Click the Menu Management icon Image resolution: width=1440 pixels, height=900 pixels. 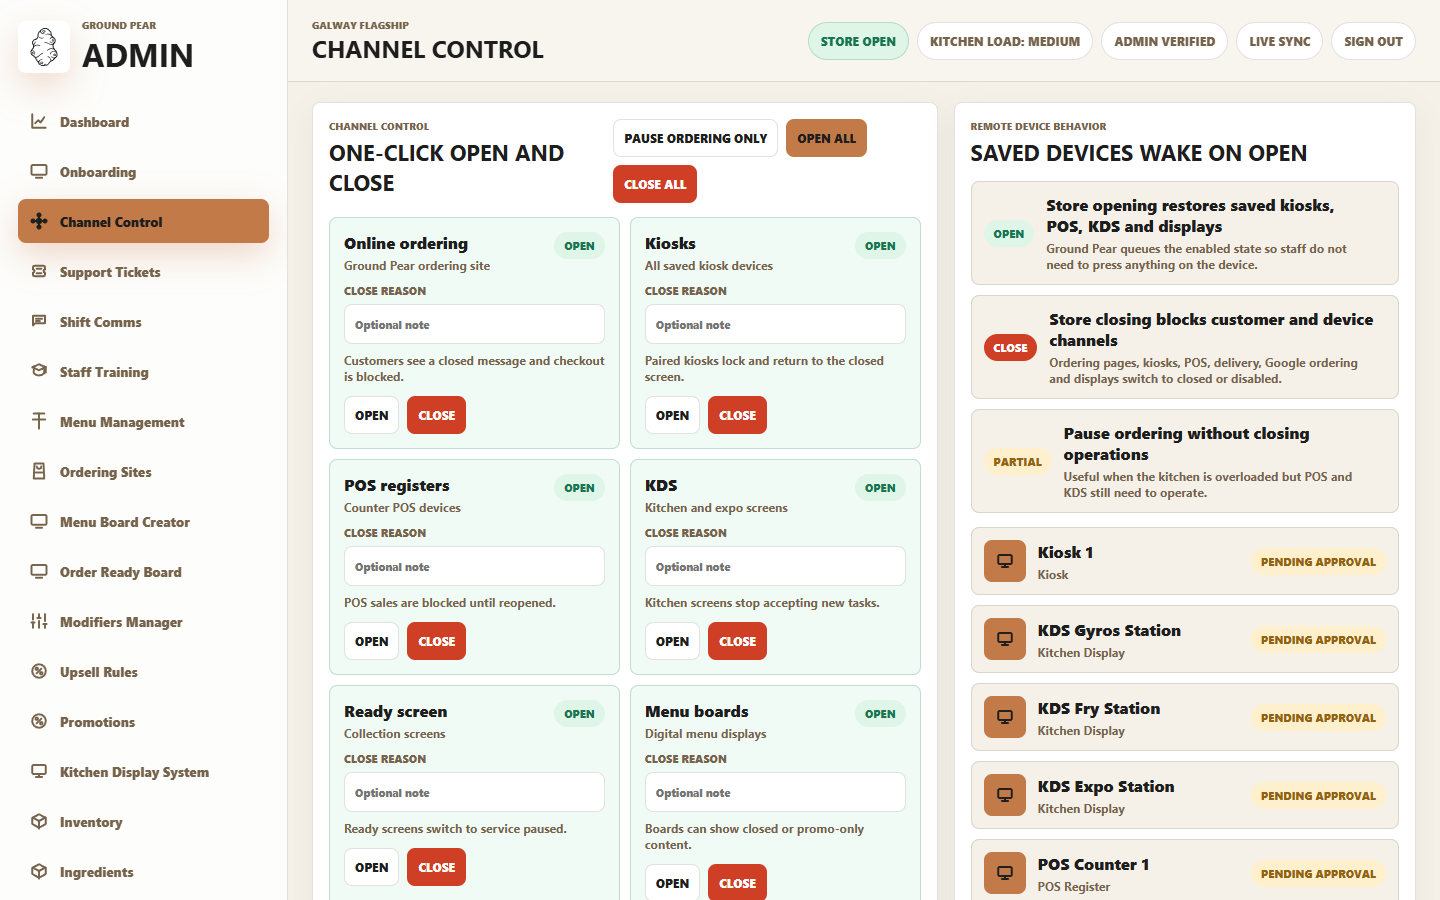[x=39, y=422]
